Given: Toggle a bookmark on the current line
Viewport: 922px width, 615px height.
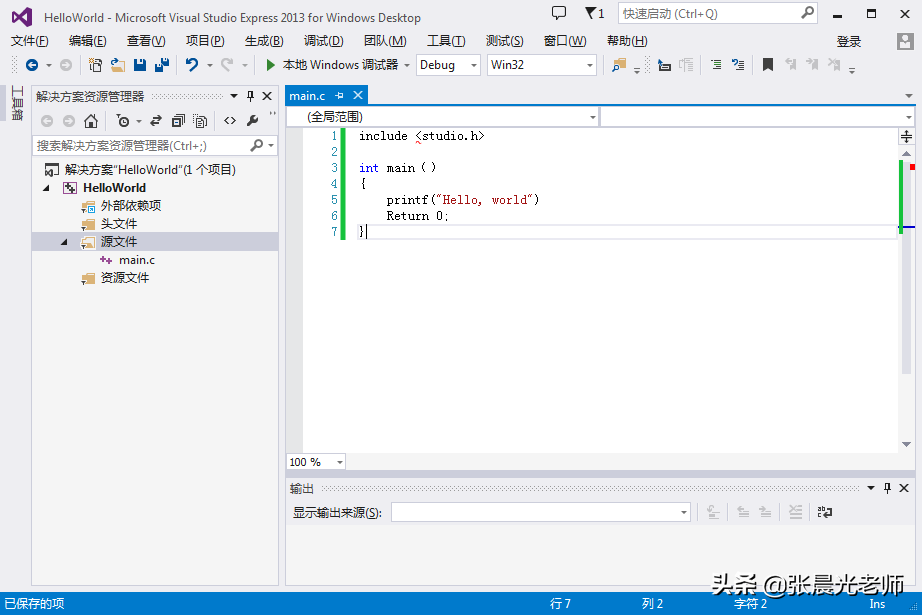Looking at the screenshot, I should point(768,65).
